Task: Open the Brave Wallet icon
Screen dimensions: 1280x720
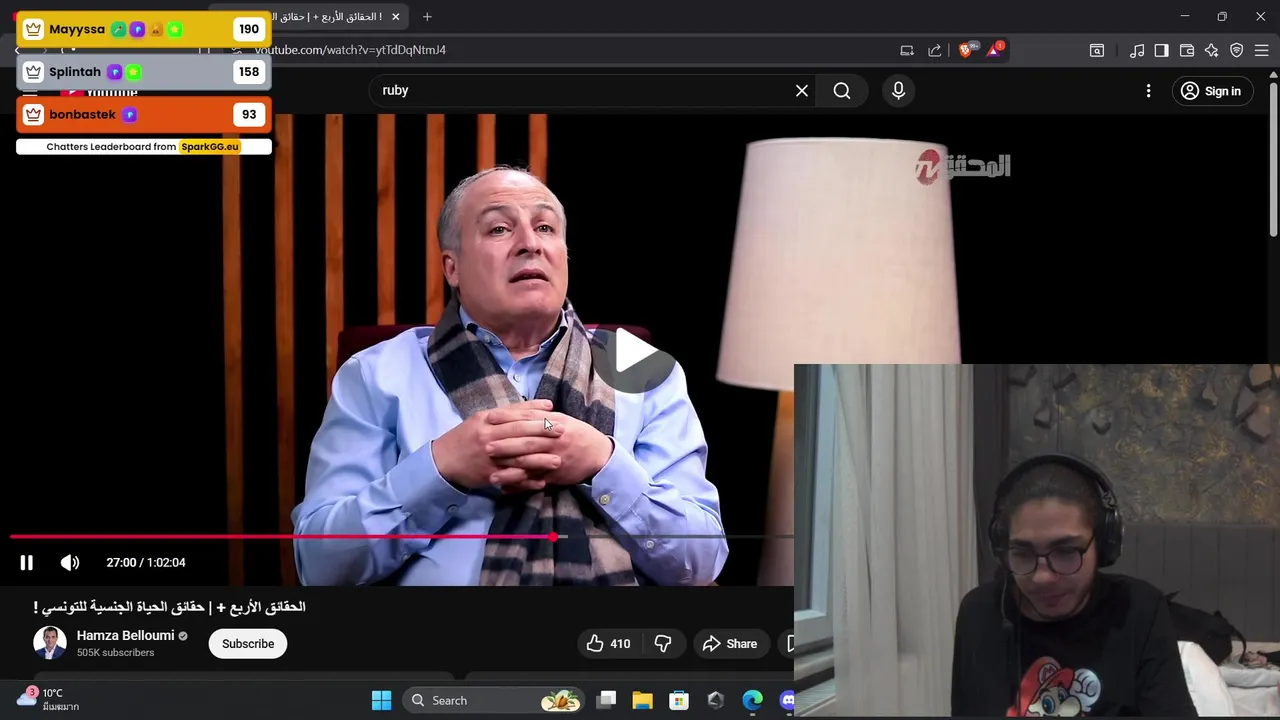Action: pyautogui.click(x=1187, y=50)
